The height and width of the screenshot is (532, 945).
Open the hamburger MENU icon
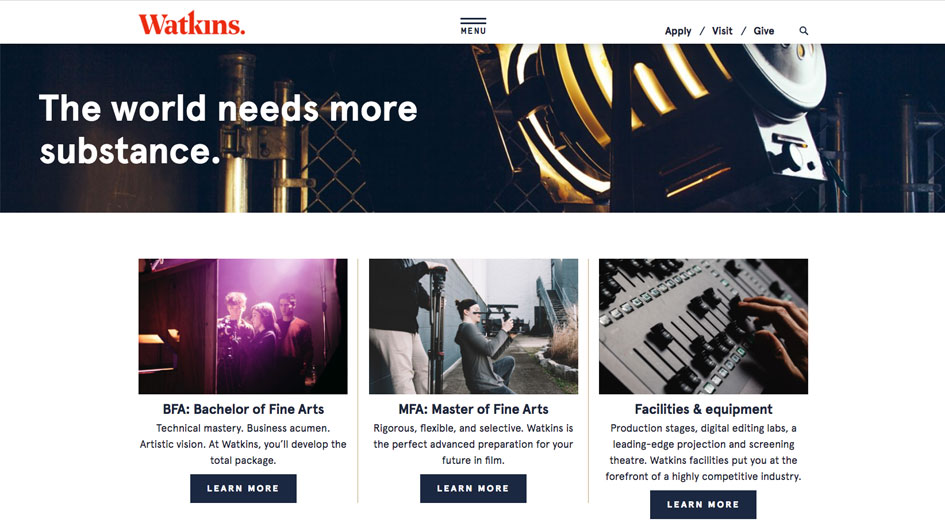pyautogui.click(x=473, y=27)
